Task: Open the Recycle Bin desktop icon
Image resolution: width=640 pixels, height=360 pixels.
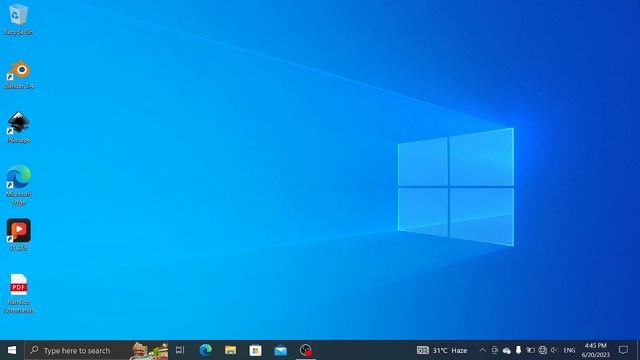Action: click(18, 19)
